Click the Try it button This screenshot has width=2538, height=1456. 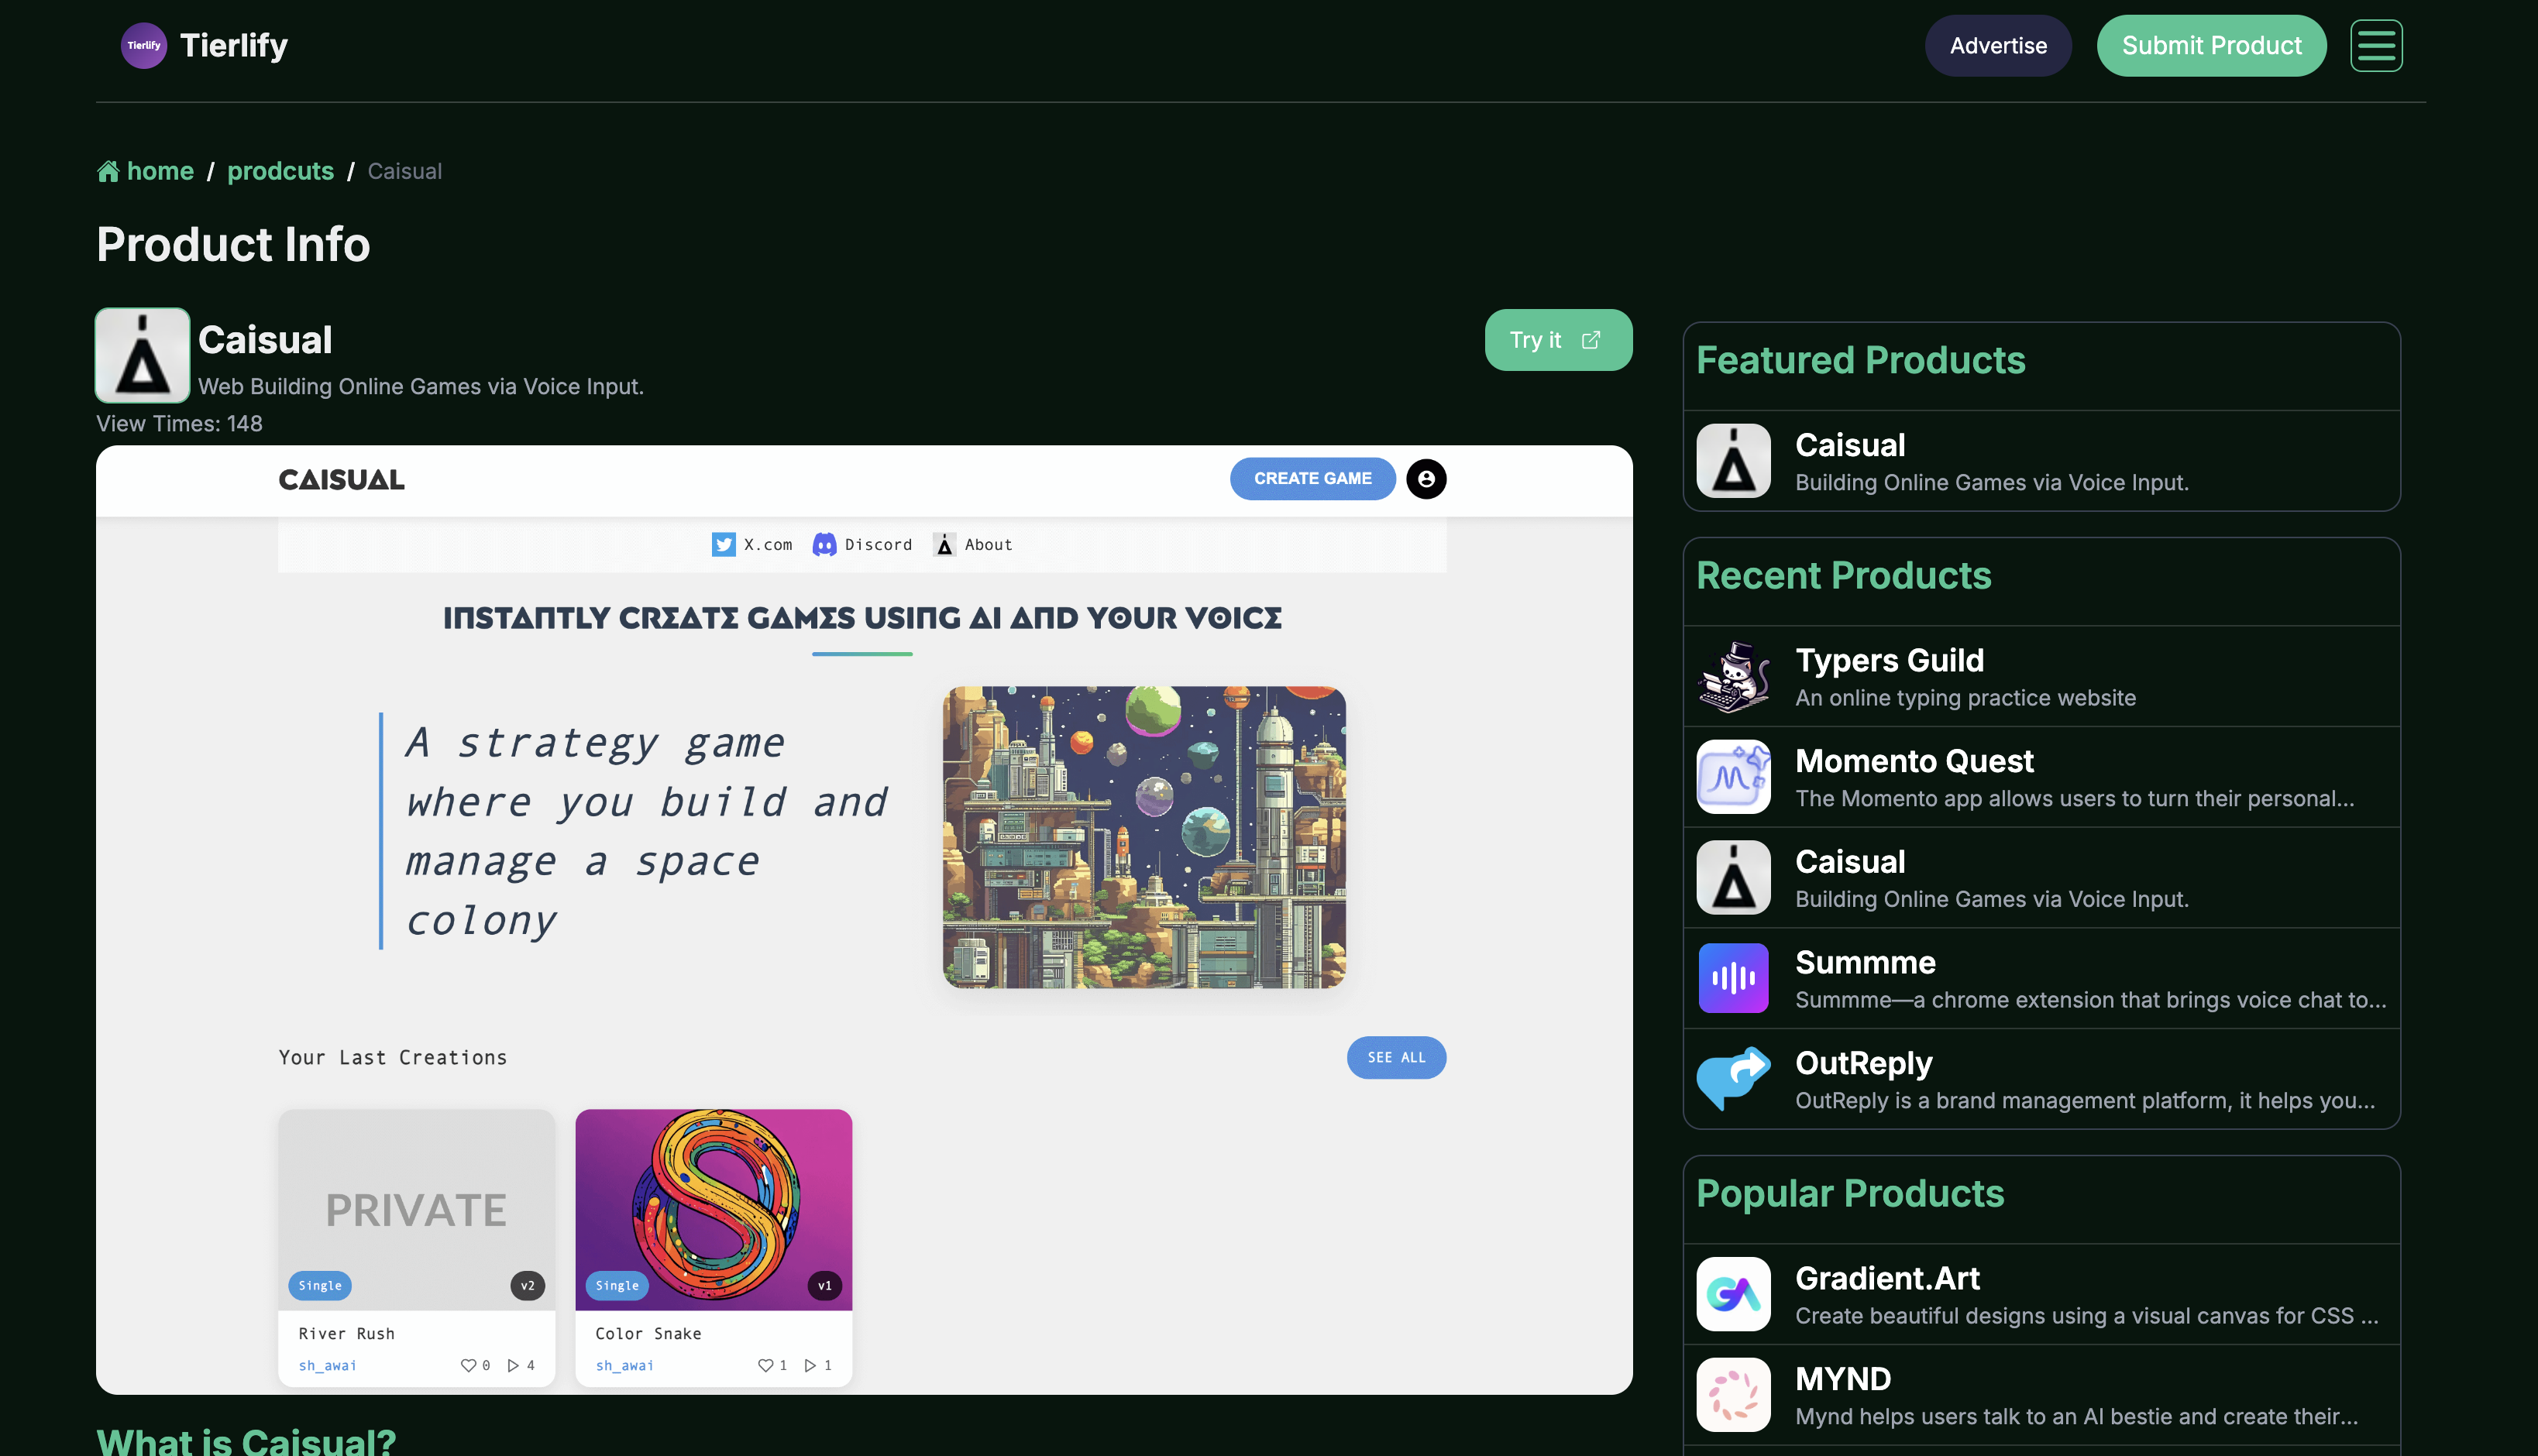1557,340
